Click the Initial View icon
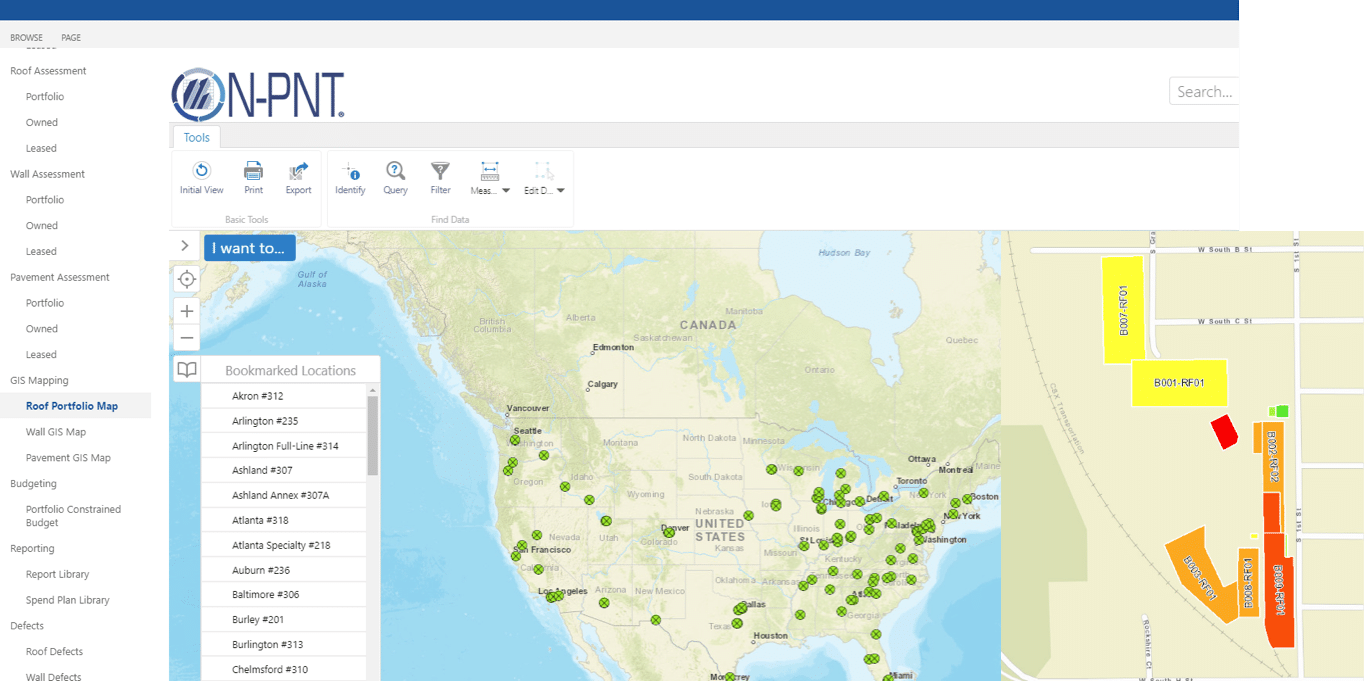This screenshot has height=681, width=1364. pos(201,171)
